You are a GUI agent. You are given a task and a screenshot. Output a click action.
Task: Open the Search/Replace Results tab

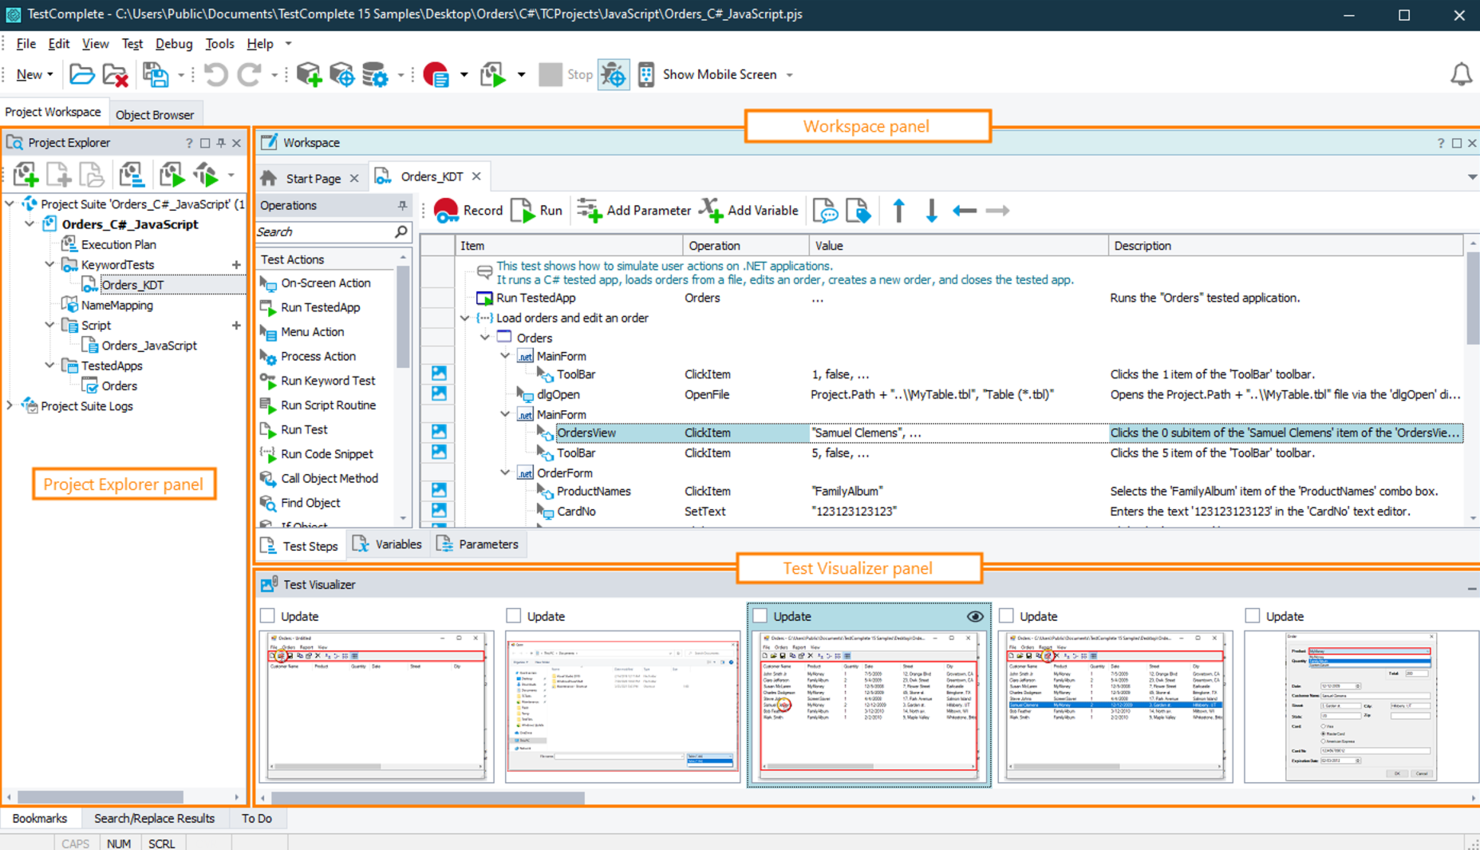(x=154, y=819)
